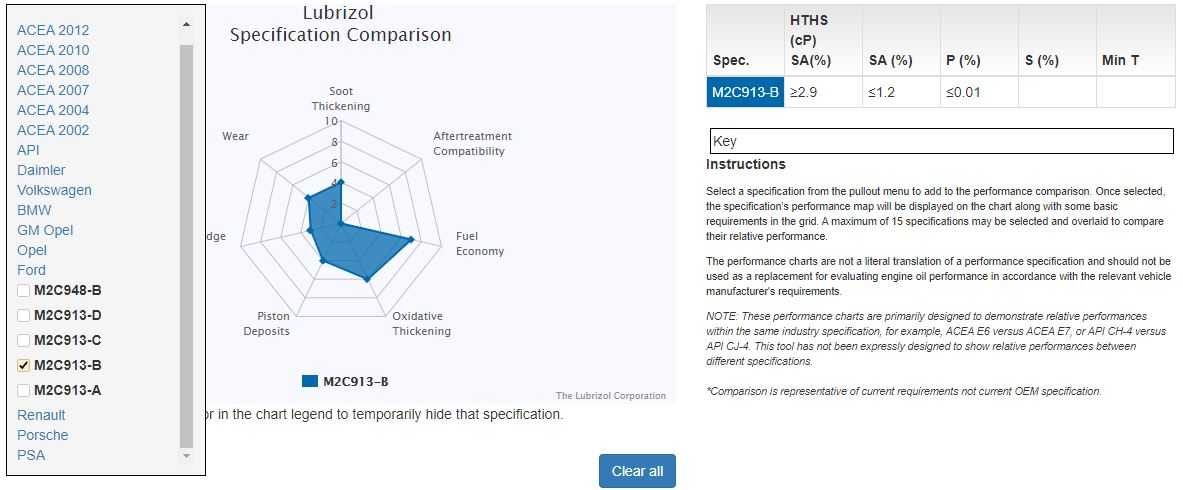Click the blue M2C913-B legend swatch
The height and width of the screenshot is (490, 1183).
pos(310,381)
